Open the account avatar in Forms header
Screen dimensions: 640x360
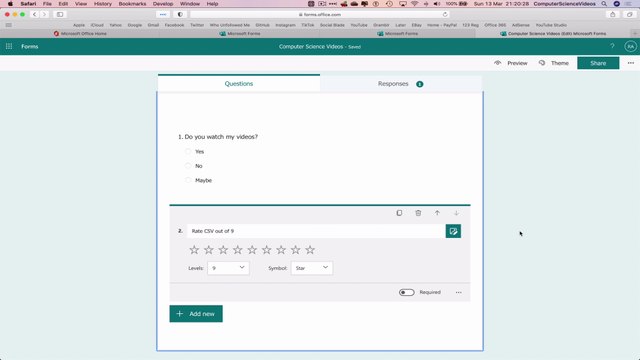pos(630,47)
